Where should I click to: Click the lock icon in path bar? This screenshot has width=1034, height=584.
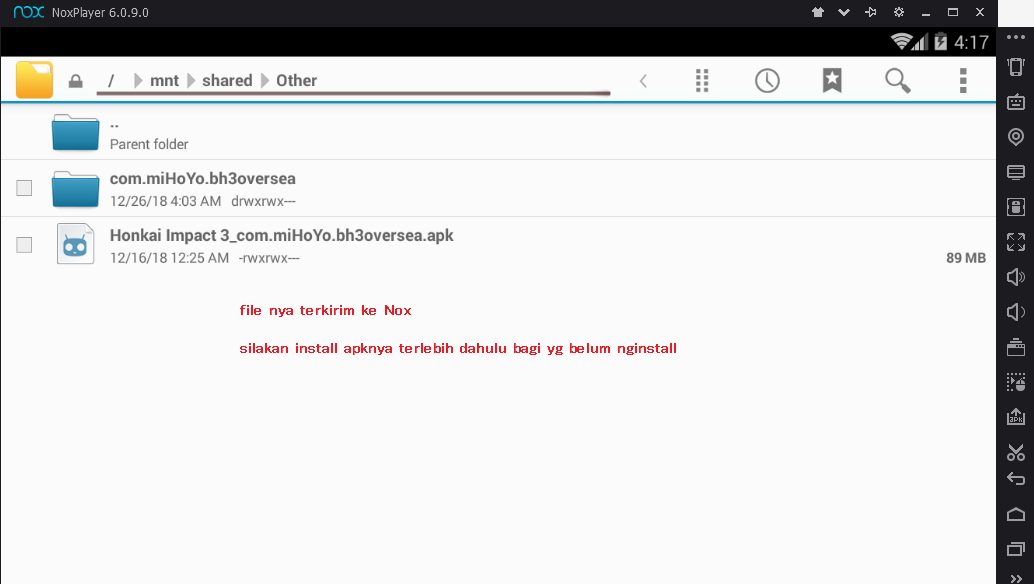click(76, 81)
